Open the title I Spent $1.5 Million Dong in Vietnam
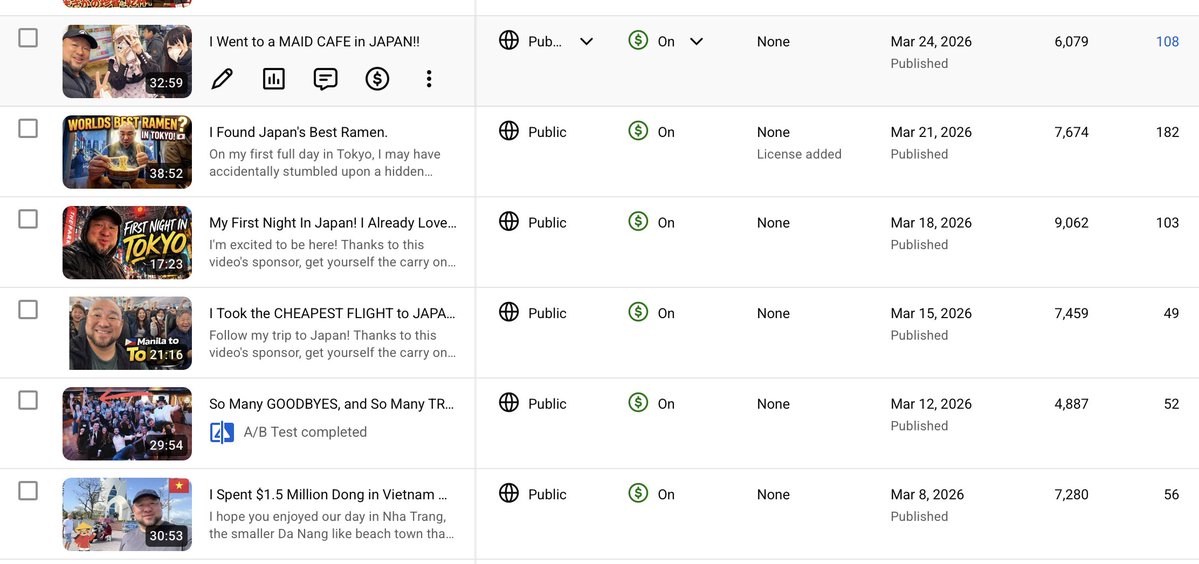The image size is (1199, 564). [329, 494]
